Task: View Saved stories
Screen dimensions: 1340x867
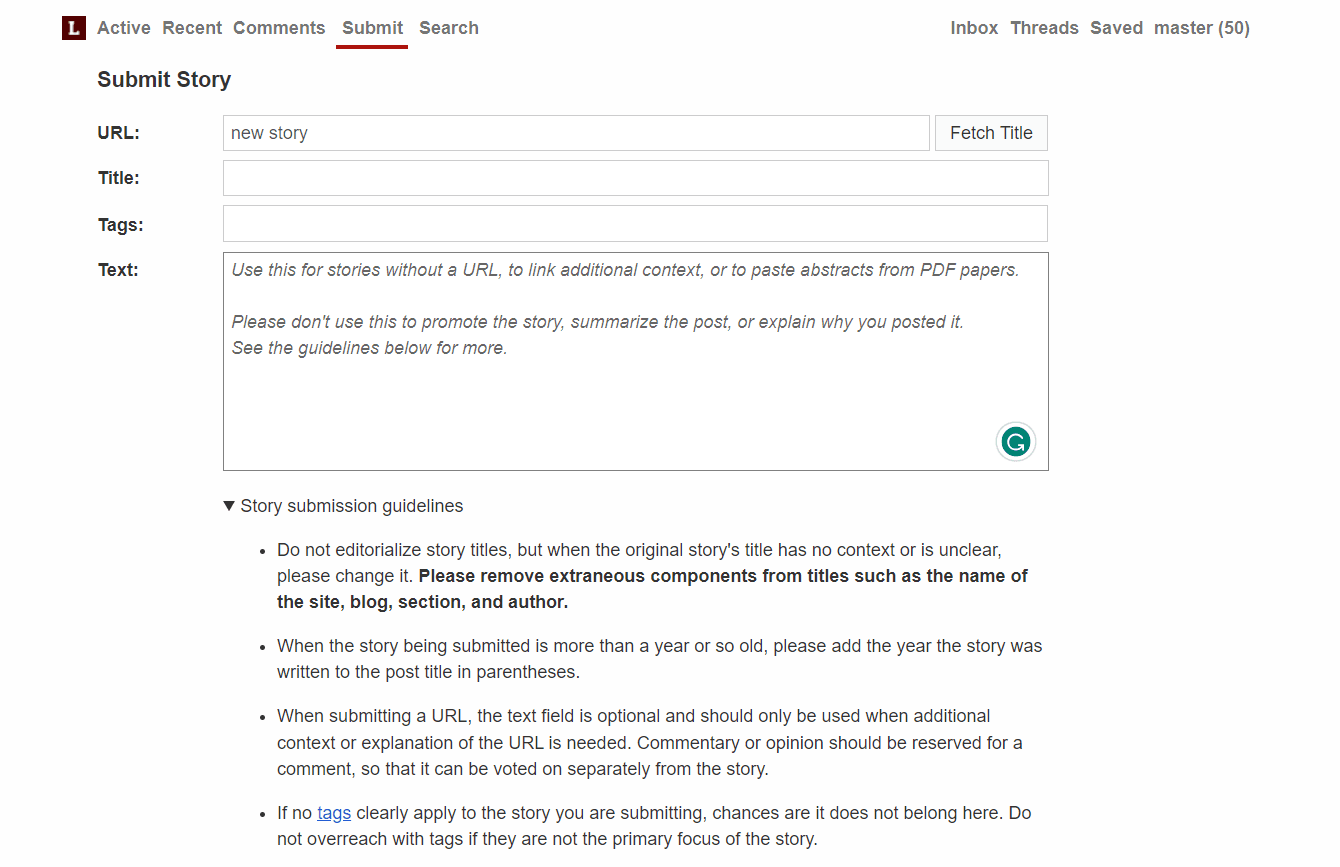Action: point(1116,28)
